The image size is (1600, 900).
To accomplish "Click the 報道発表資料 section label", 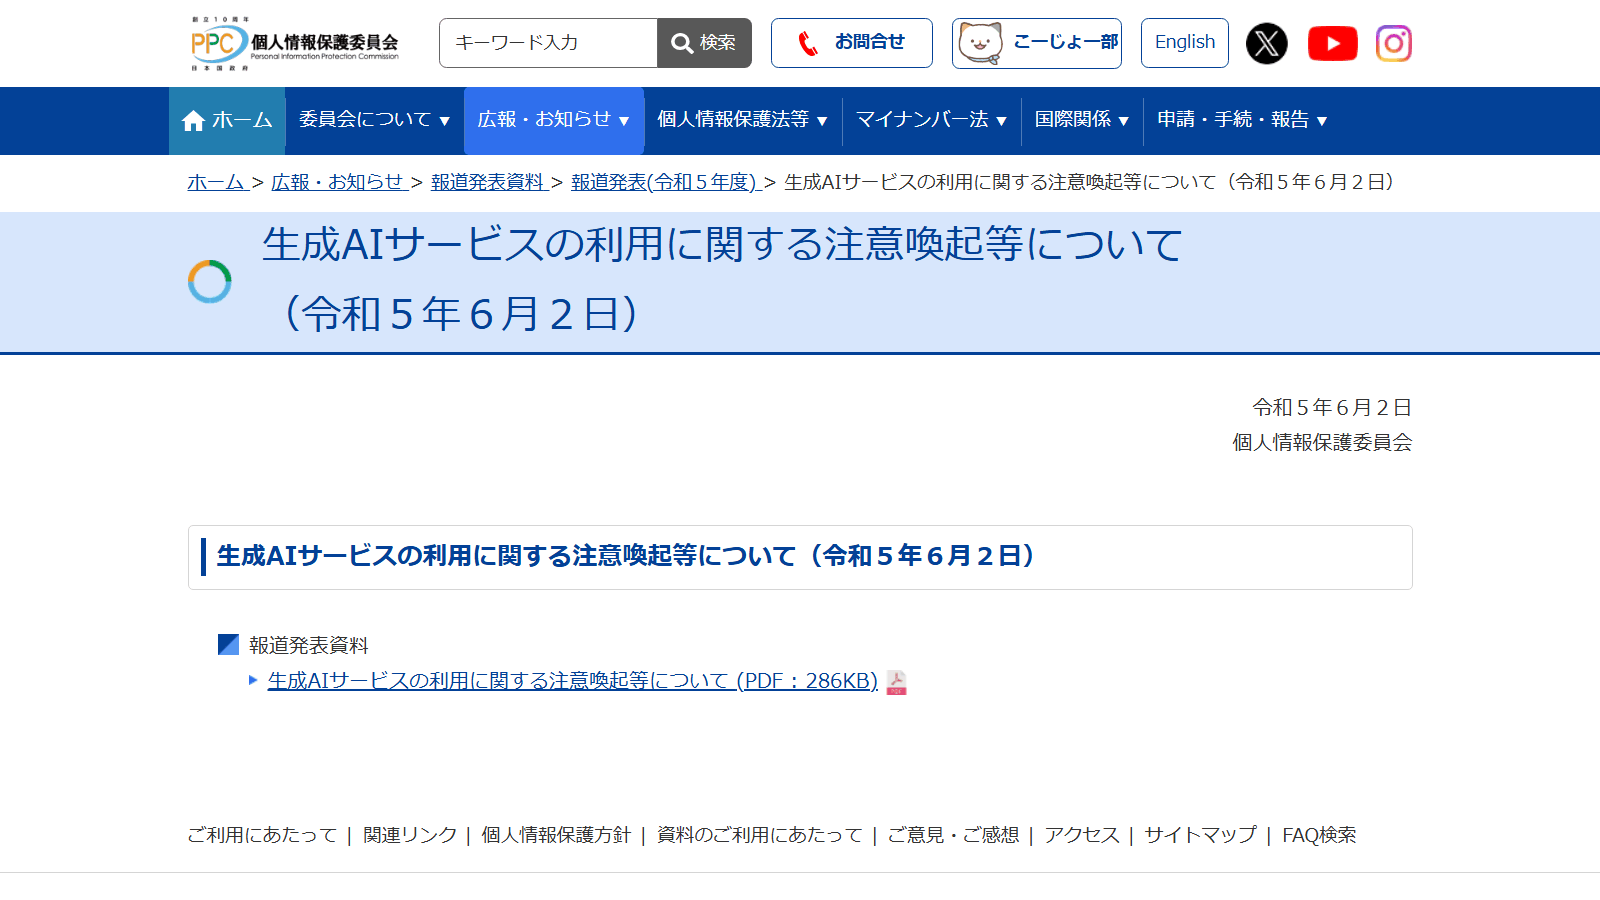I will [309, 646].
